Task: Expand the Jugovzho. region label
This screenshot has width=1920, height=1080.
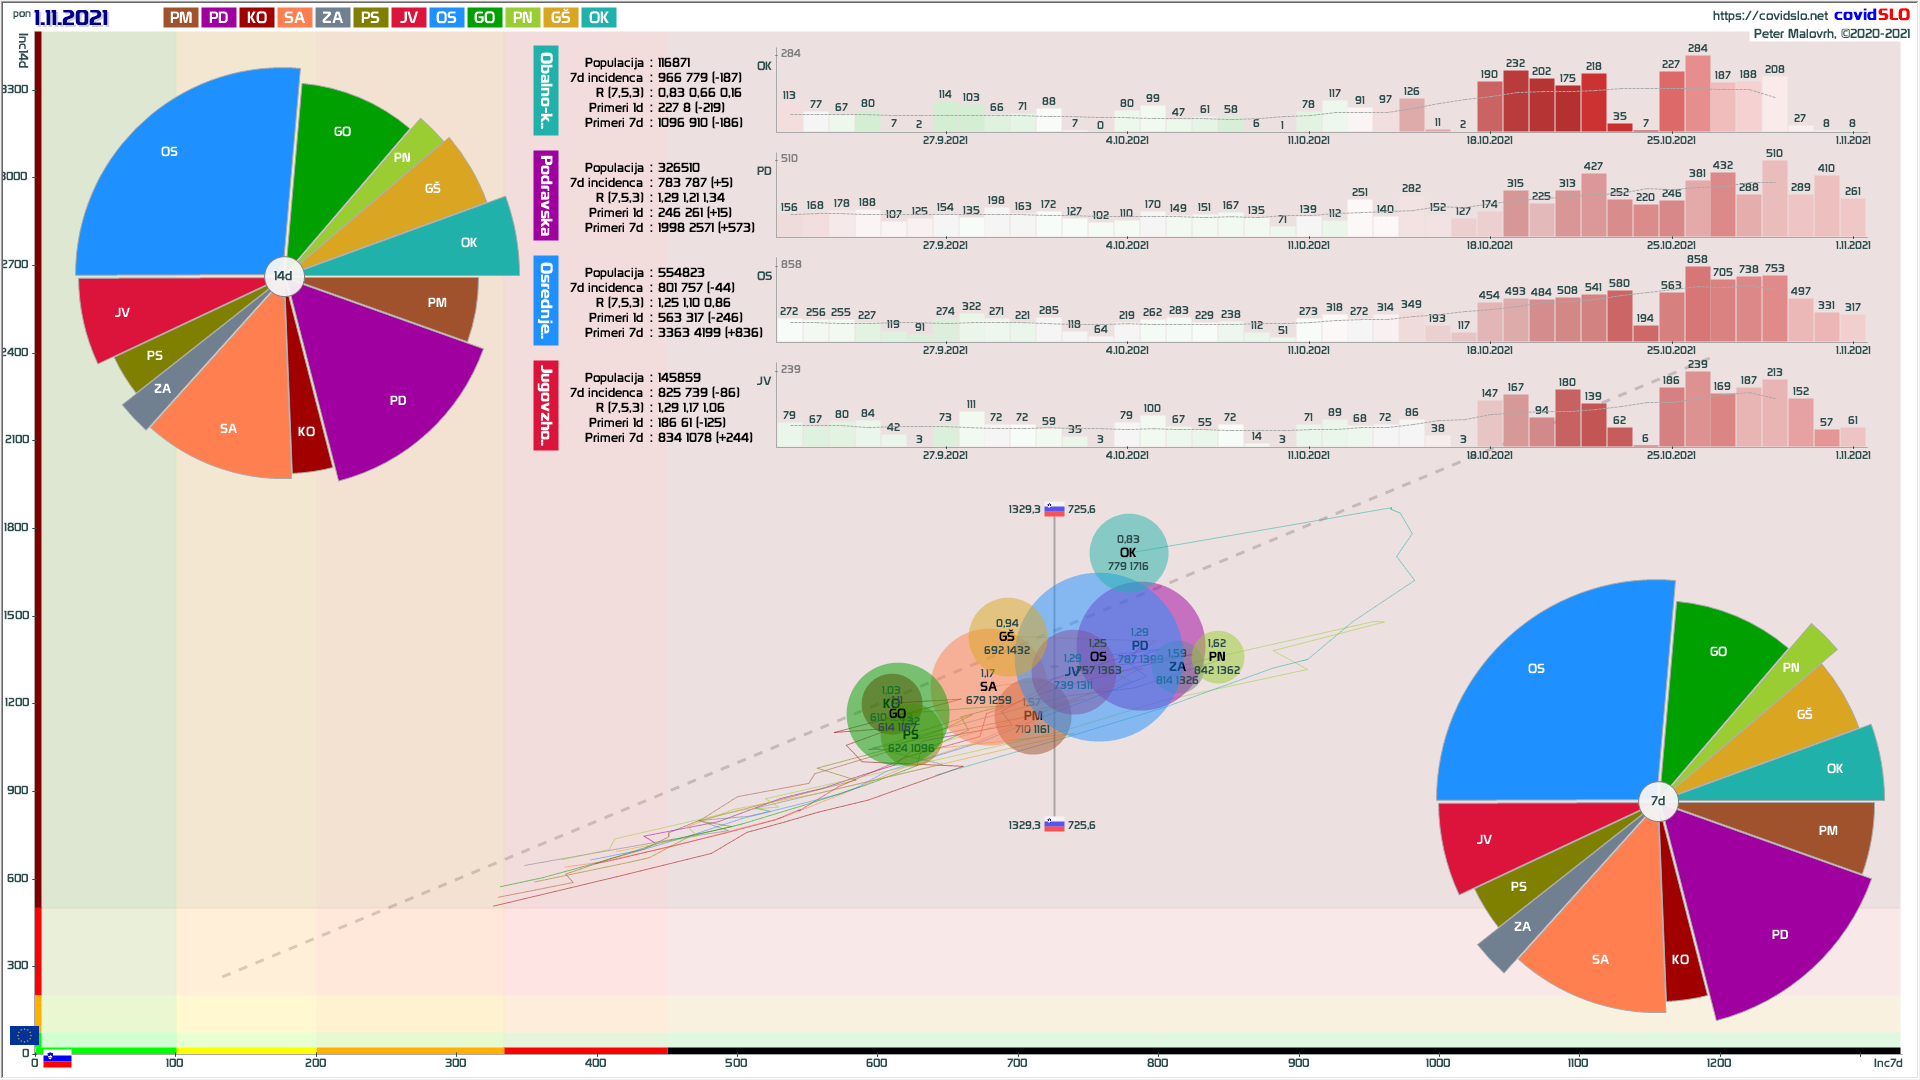Action: [x=546, y=405]
